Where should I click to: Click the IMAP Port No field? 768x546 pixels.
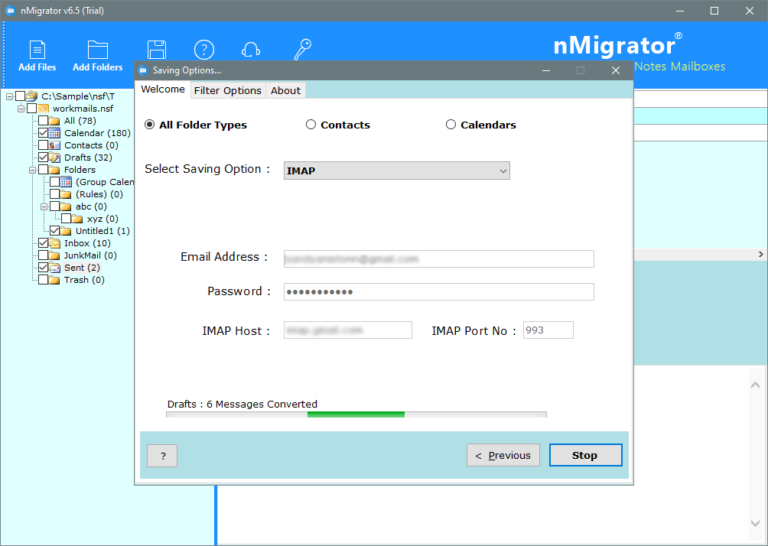[548, 330]
